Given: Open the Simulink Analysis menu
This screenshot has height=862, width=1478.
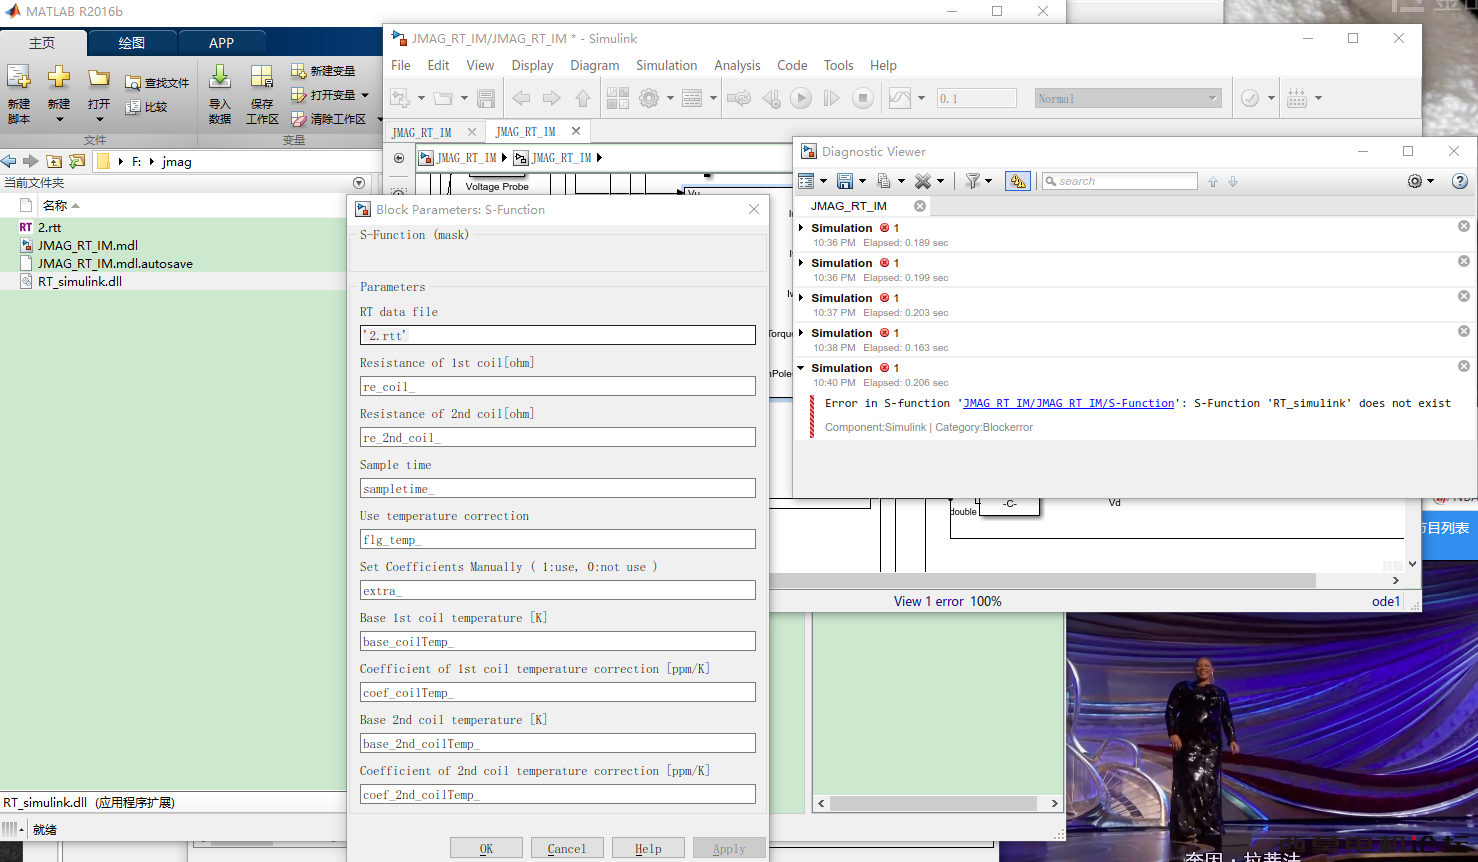Looking at the screenshot, I should 737,65.
